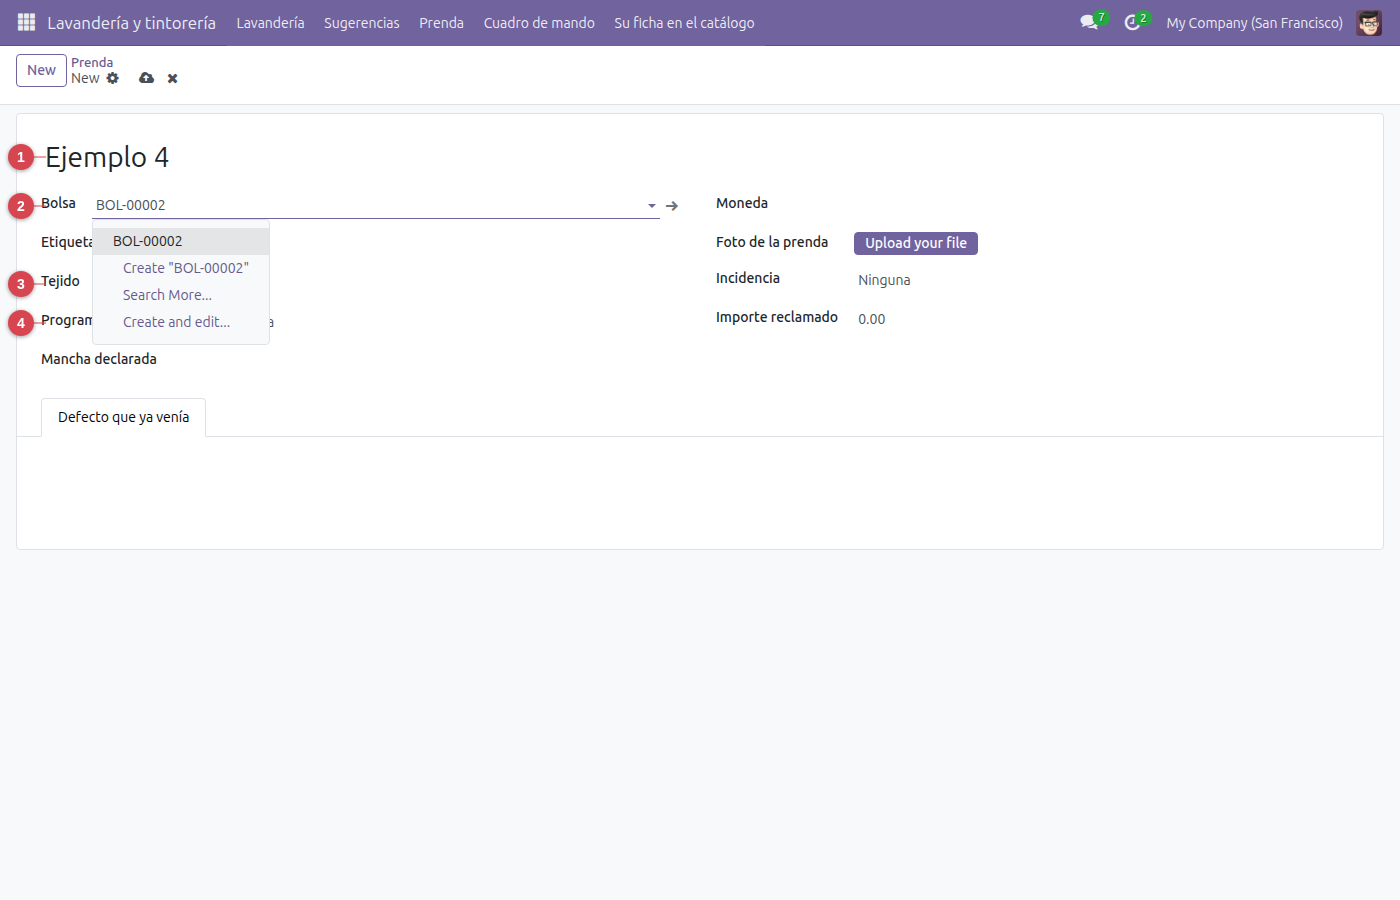The height and width of the screenshot is (900, 1400).
Task: Edit the Importe reclamado value 0.00
Action: coord(871,319)
